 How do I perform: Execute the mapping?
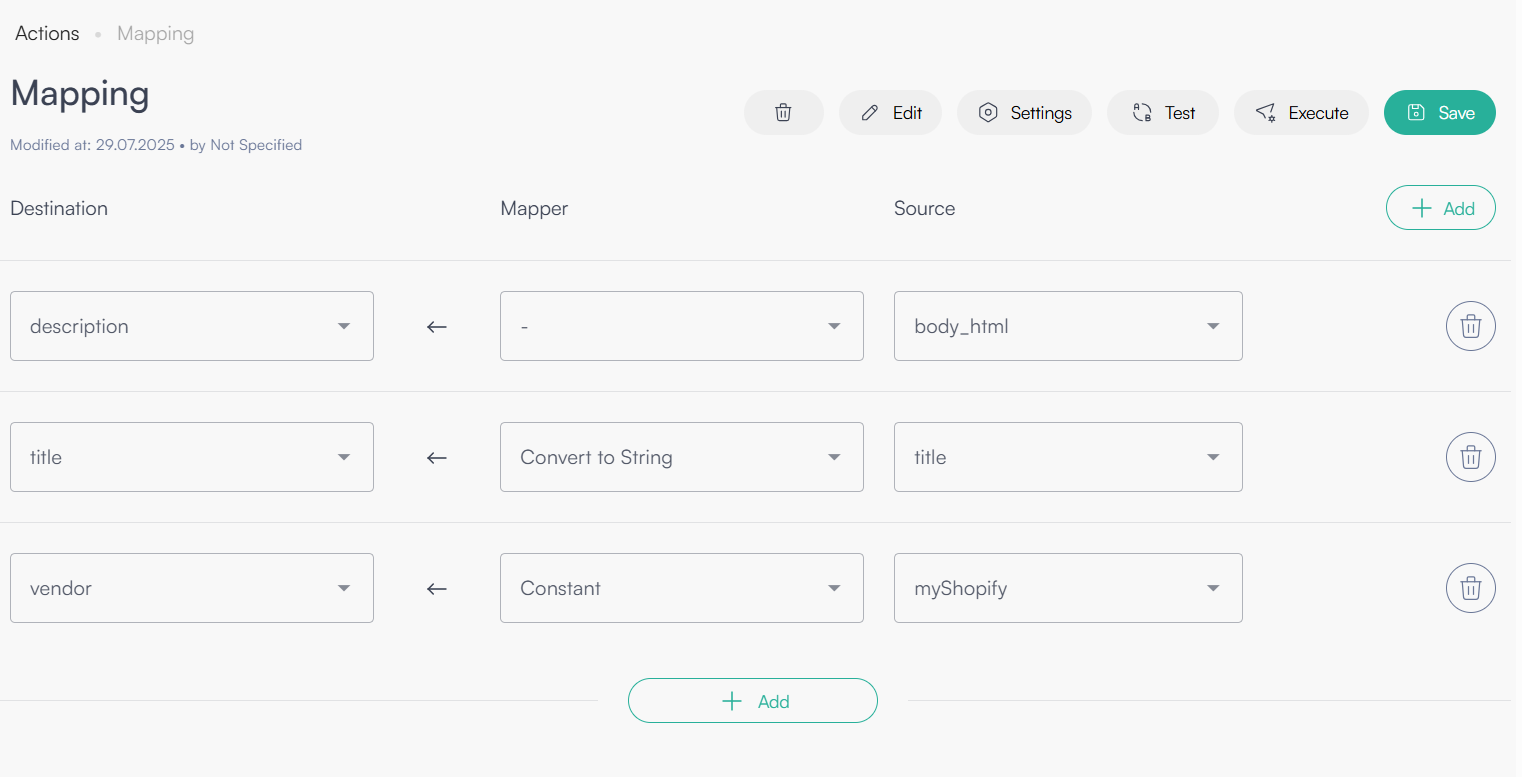coord(1301,113)
